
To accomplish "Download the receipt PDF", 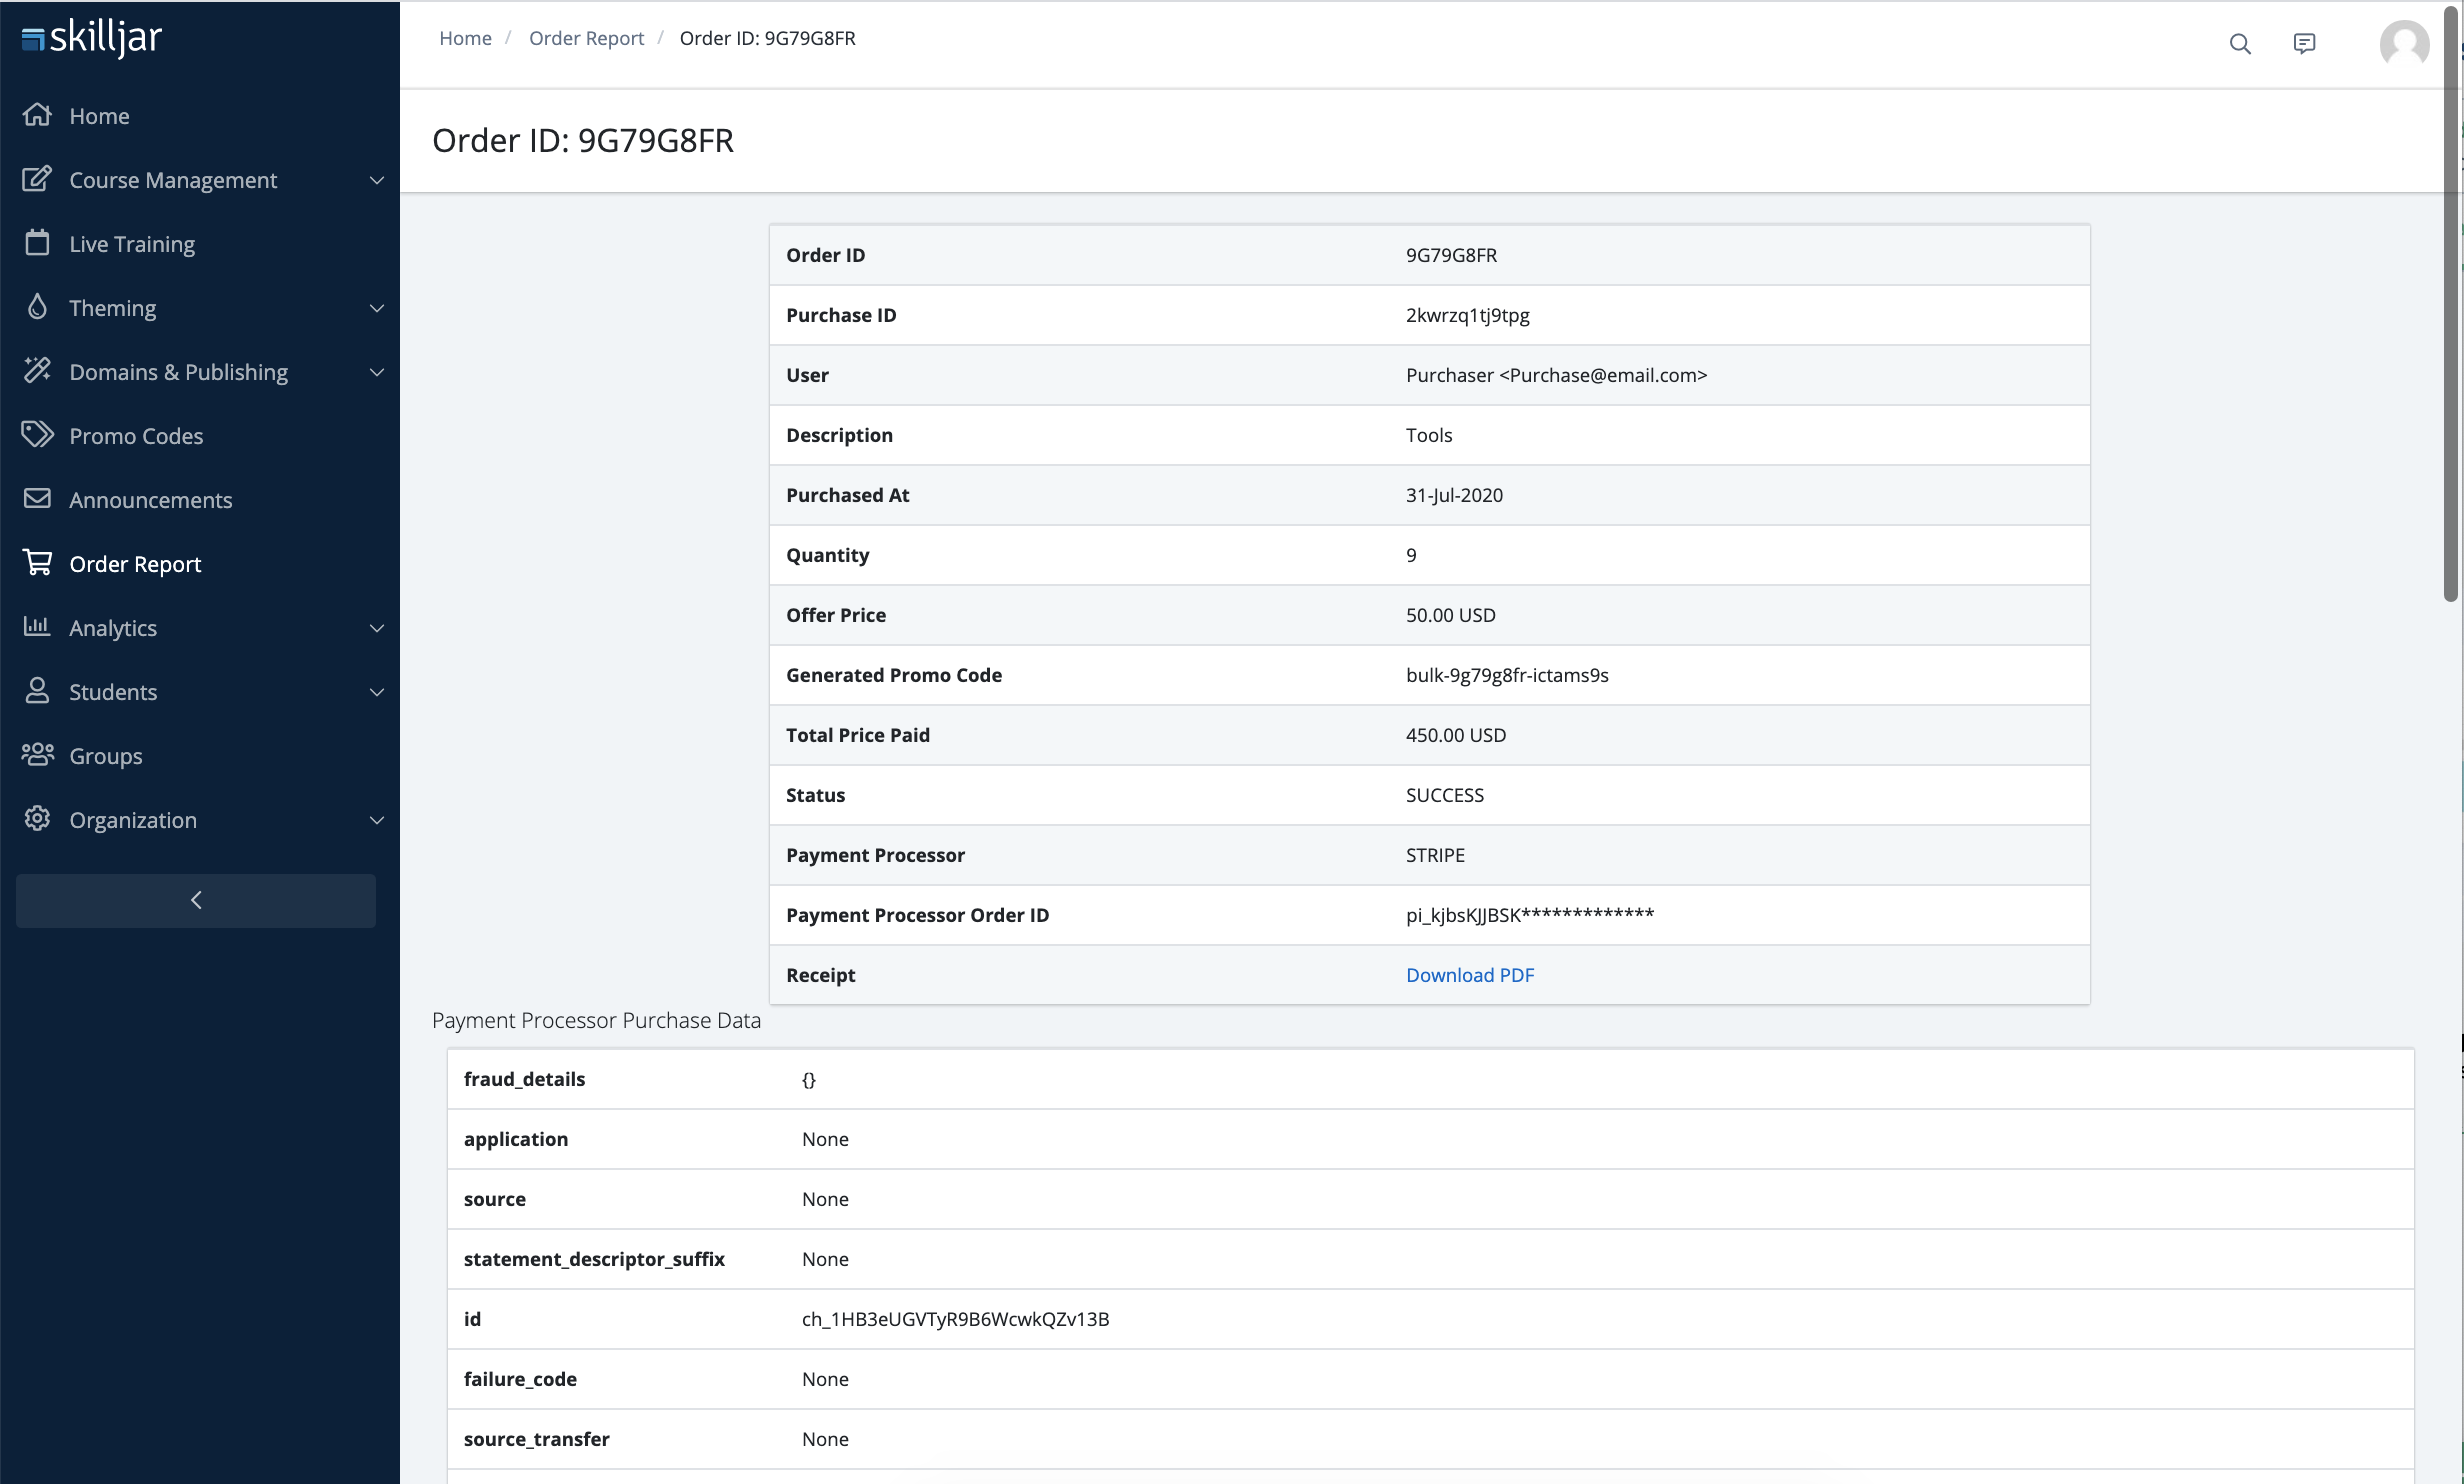I will [1469, 975].
